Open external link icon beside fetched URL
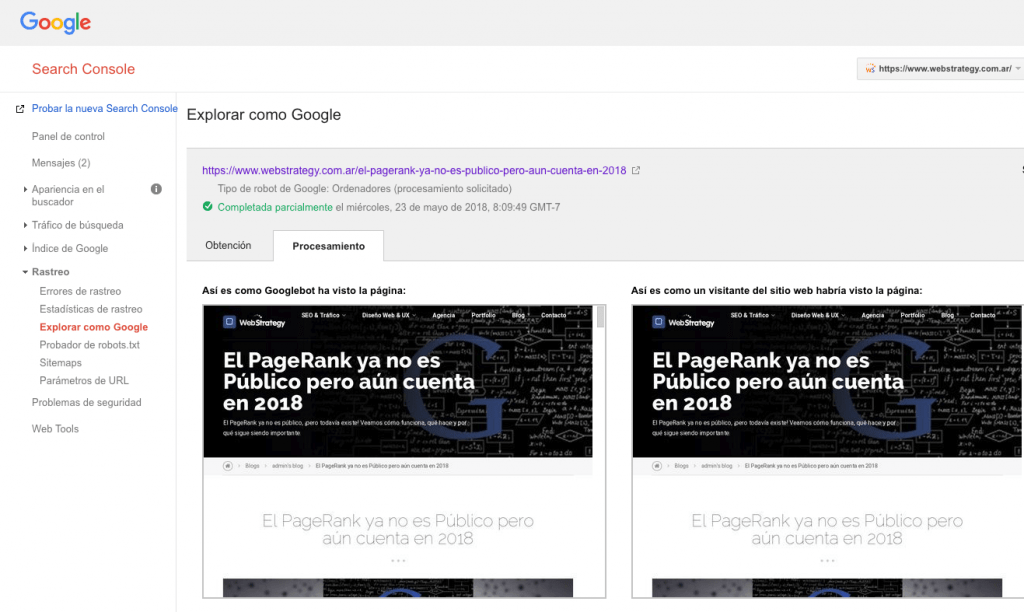This screenshot has height=612, width=1024. (635, 170)
